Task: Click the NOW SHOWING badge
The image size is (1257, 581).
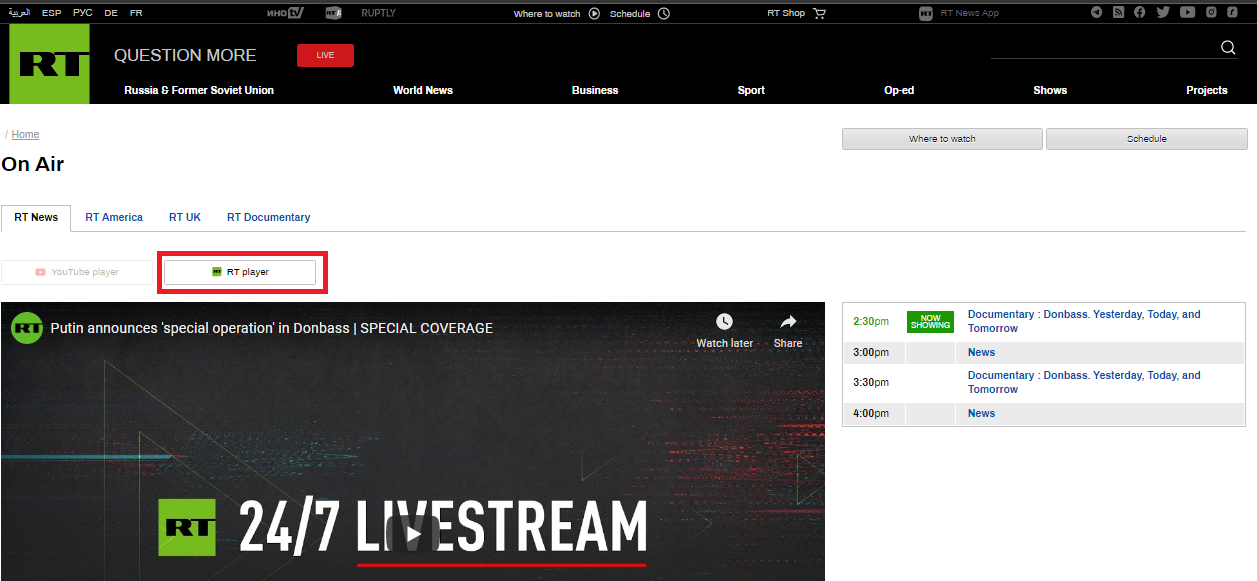Action: [x=930, y=322]
